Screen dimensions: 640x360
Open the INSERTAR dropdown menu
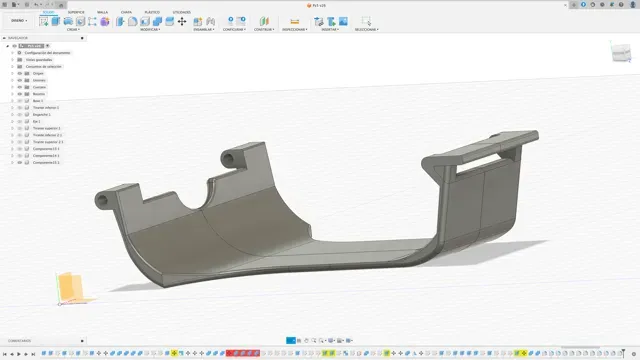tap(330, 29)
